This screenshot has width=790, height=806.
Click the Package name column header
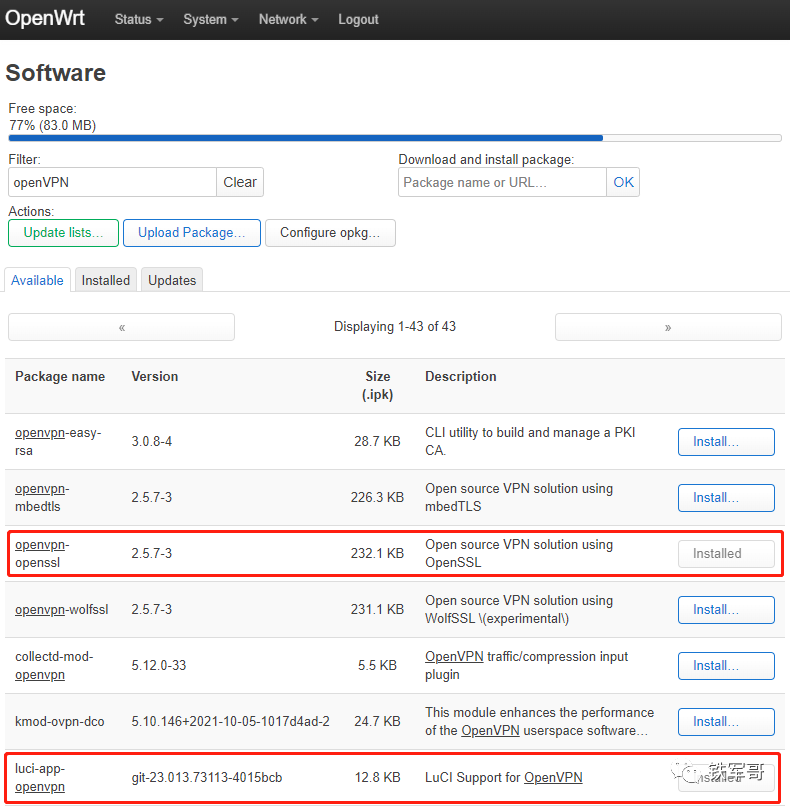point(60,377)
